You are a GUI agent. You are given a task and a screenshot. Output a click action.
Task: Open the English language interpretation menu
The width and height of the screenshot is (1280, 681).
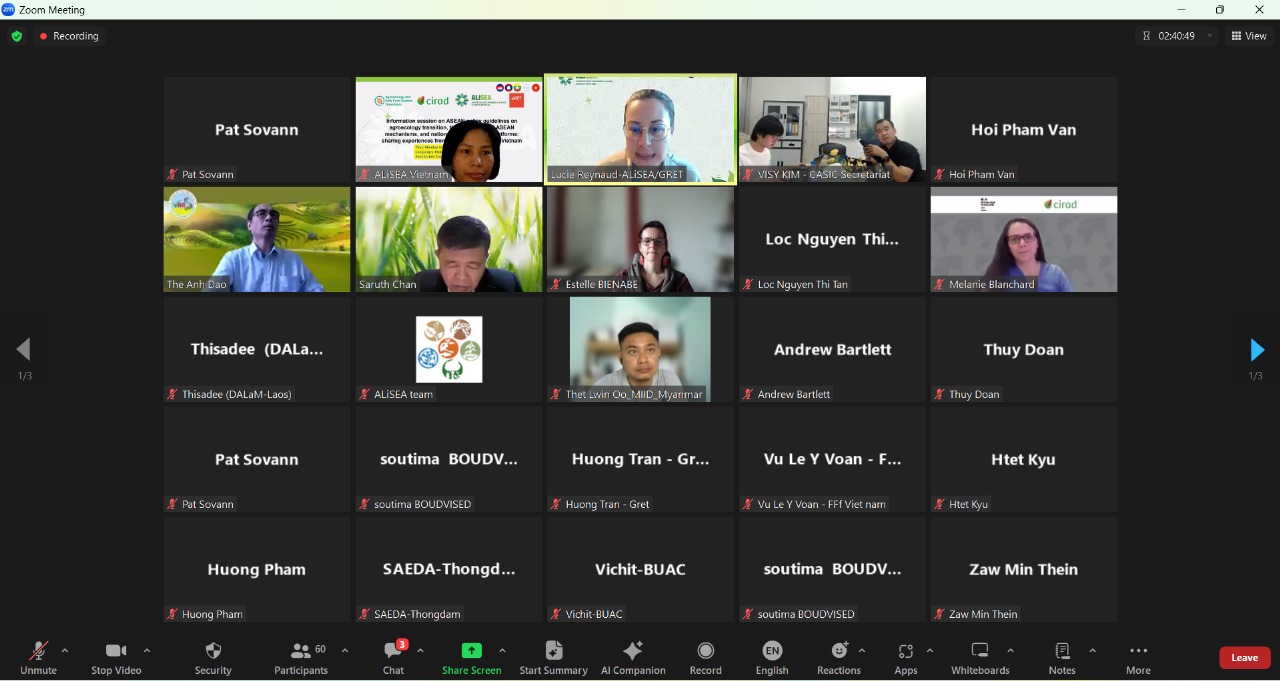click(x=772, y=657)
